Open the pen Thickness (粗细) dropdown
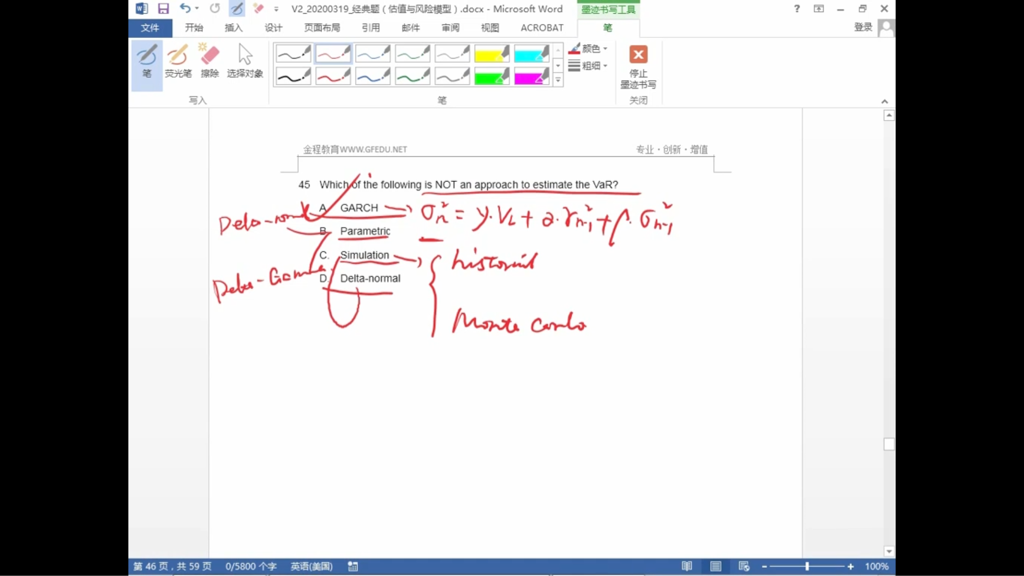The width and height of the screenshot is (1024, 576). coord(588,65)
